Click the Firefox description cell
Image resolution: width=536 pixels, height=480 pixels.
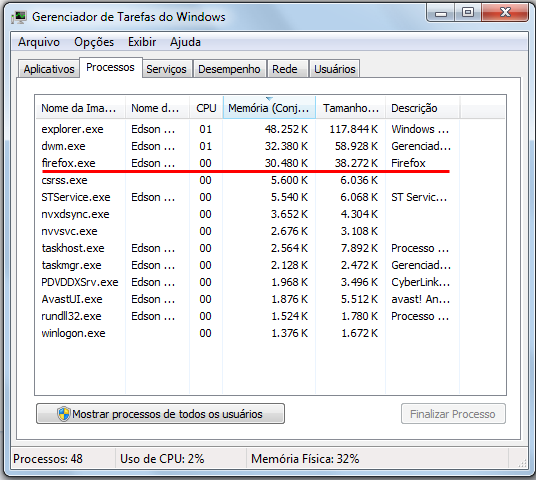point(408,163)
